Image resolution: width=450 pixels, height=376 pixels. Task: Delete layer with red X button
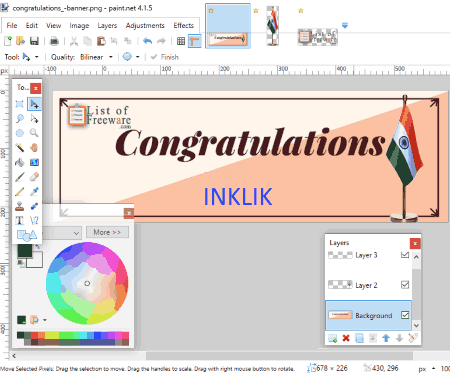click(346, 338)
